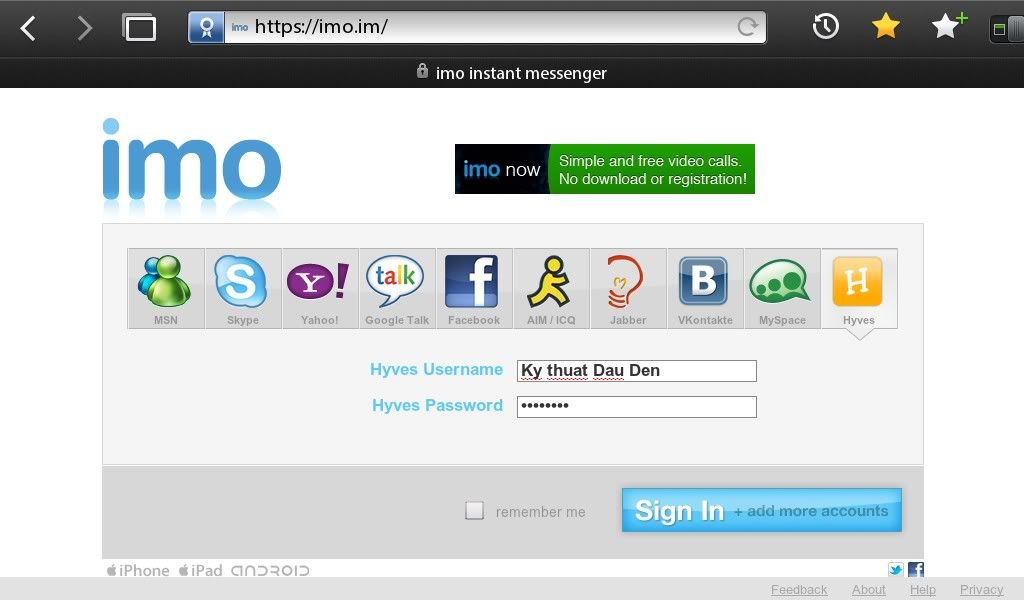This screenshot has width=1024, height=600.
Task: Open imo Twitter page icon
Action: point(895,570)
